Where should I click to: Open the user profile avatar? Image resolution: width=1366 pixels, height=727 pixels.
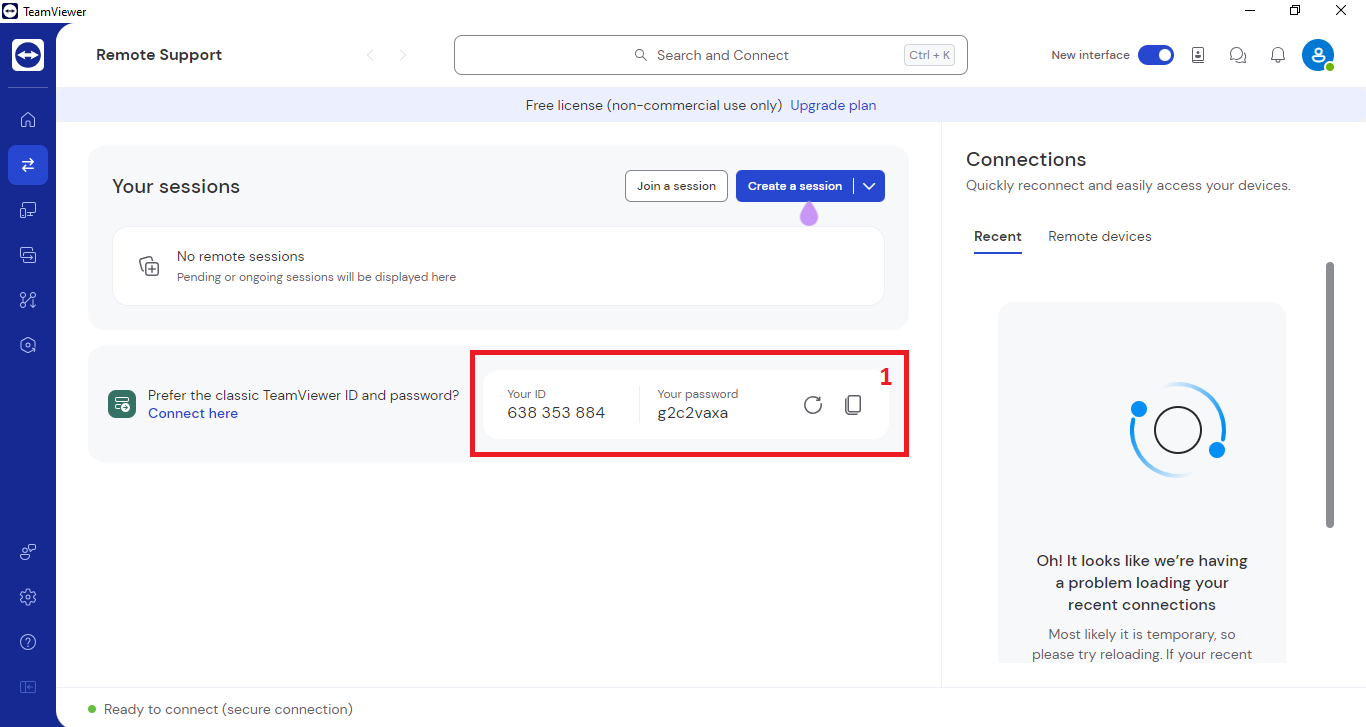point(1318,55)
